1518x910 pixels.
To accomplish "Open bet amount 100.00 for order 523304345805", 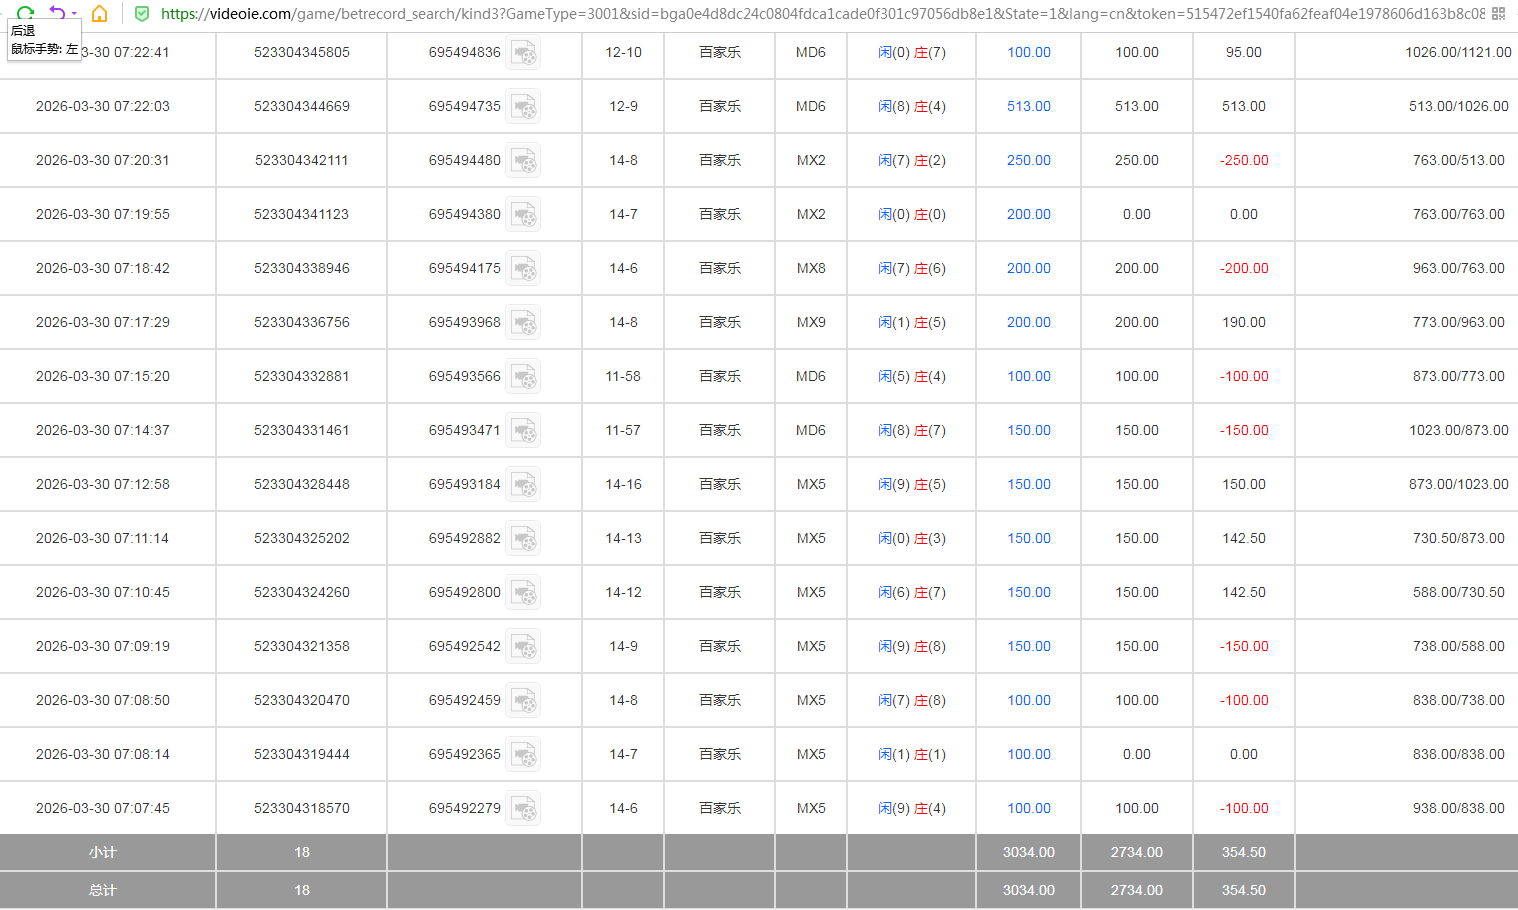I will click(x=1028, y=52).
